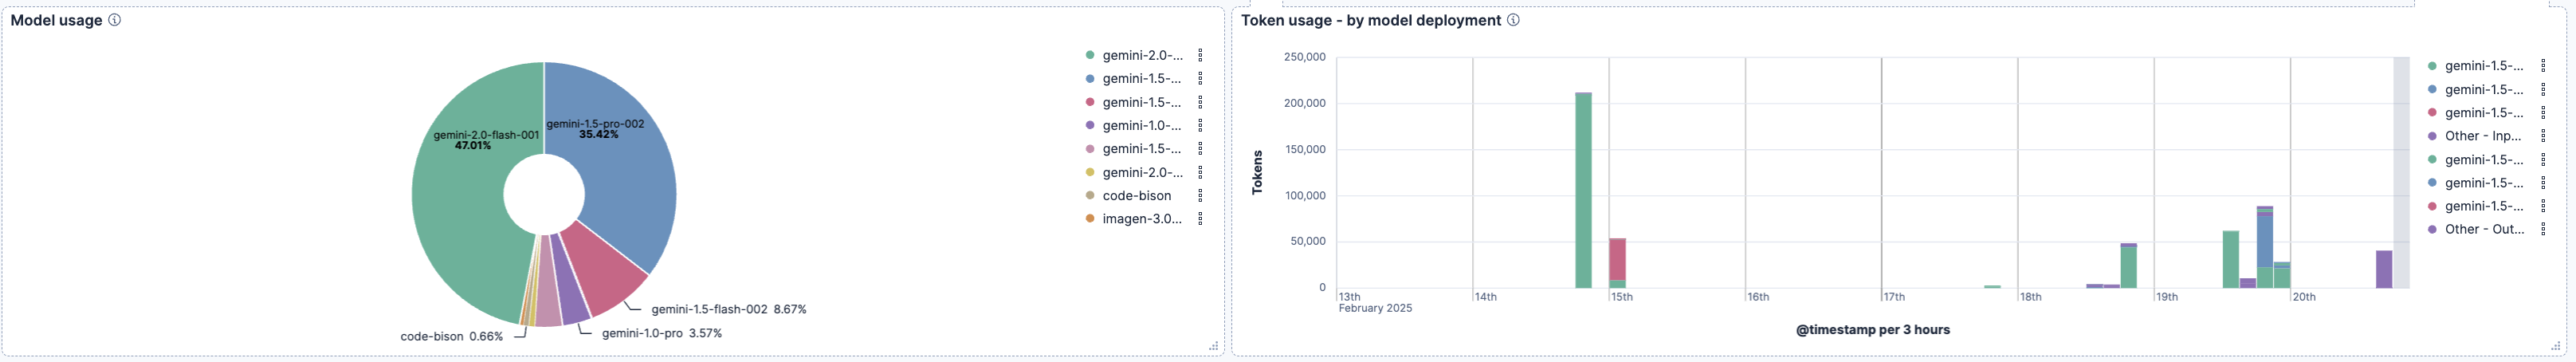Click the imagen-3.0 legend color dot

click(1090, 219)
